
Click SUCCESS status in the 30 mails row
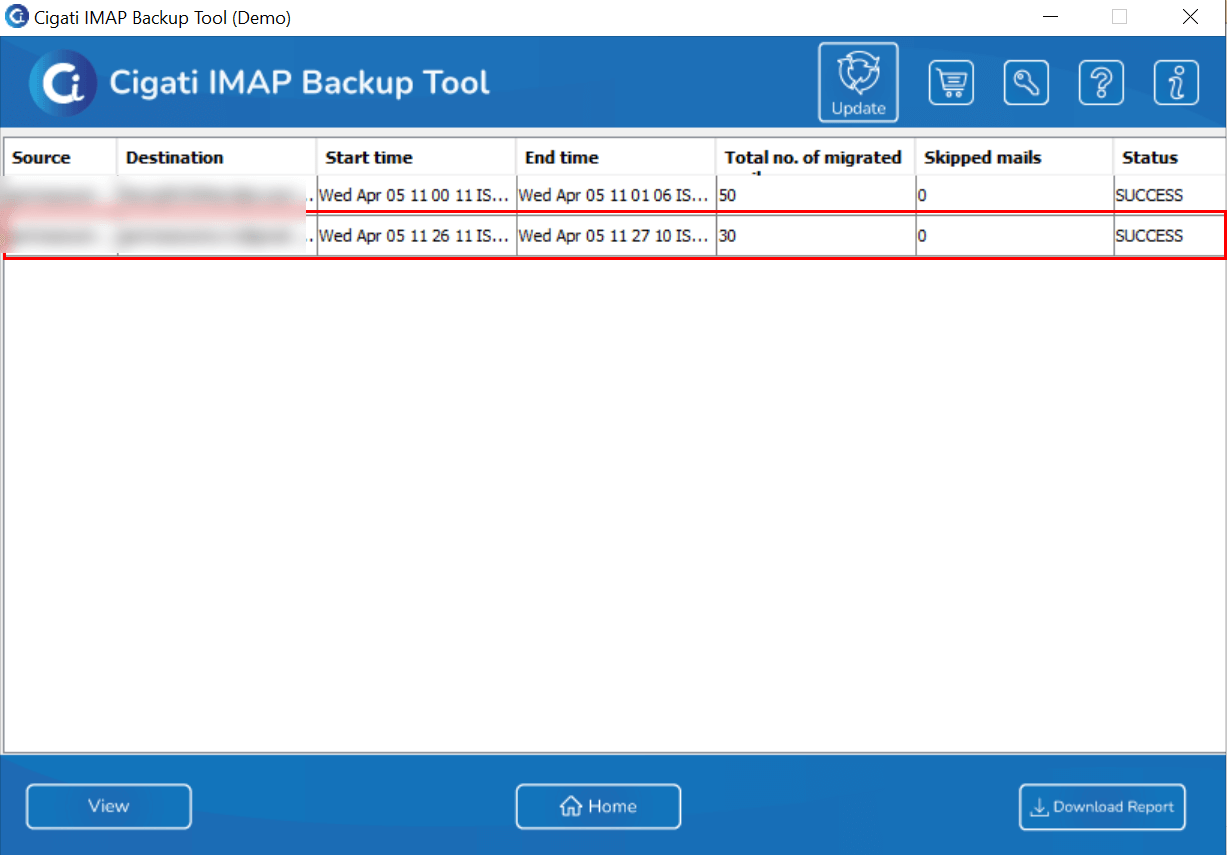tap(1169, 236)
